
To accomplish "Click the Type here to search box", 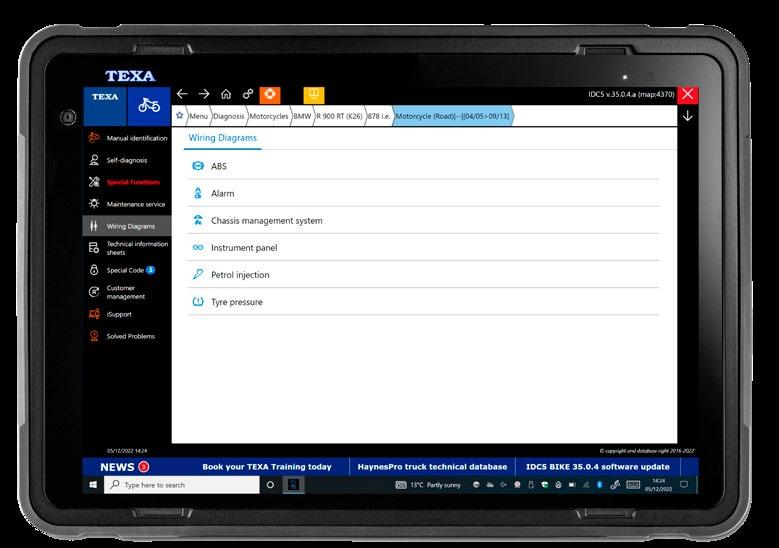I will pyautogui.click(x=182, y=484).
